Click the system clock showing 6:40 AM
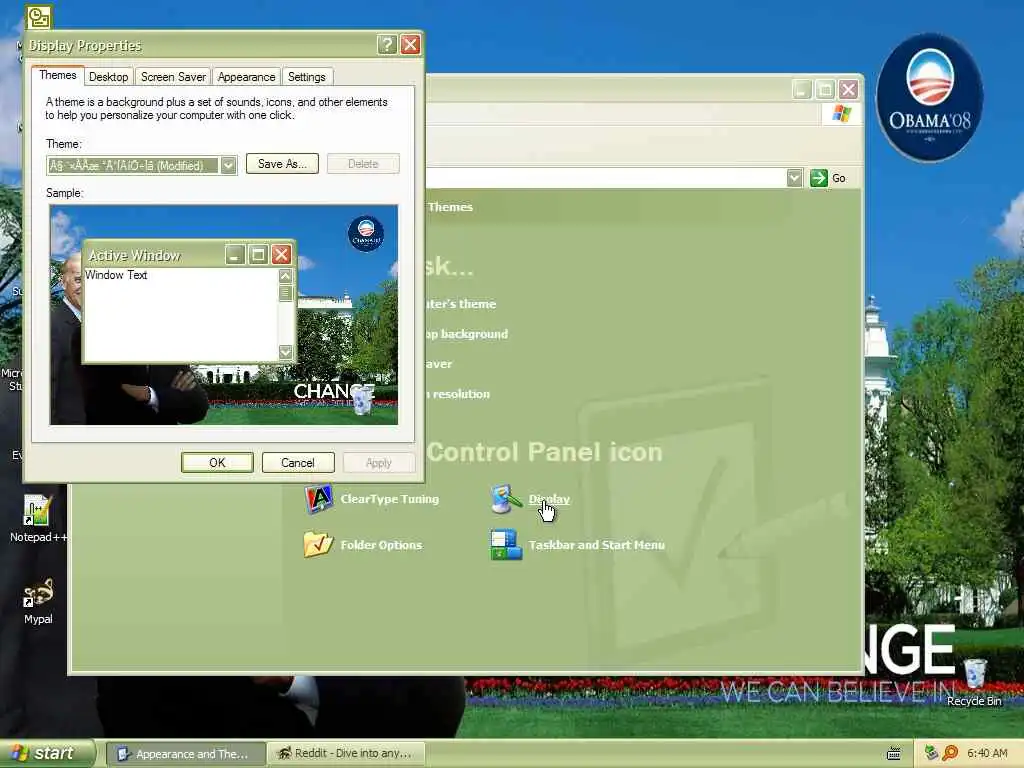 coord(987,753)
